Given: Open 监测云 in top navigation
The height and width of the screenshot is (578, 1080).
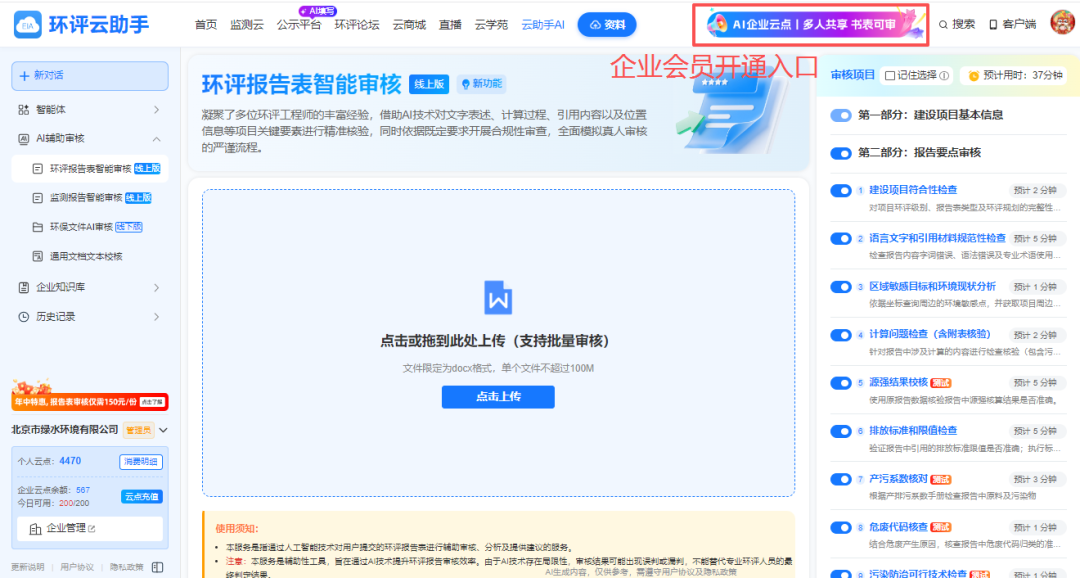Looking at the screenshot, I should [x=247, y=25].
